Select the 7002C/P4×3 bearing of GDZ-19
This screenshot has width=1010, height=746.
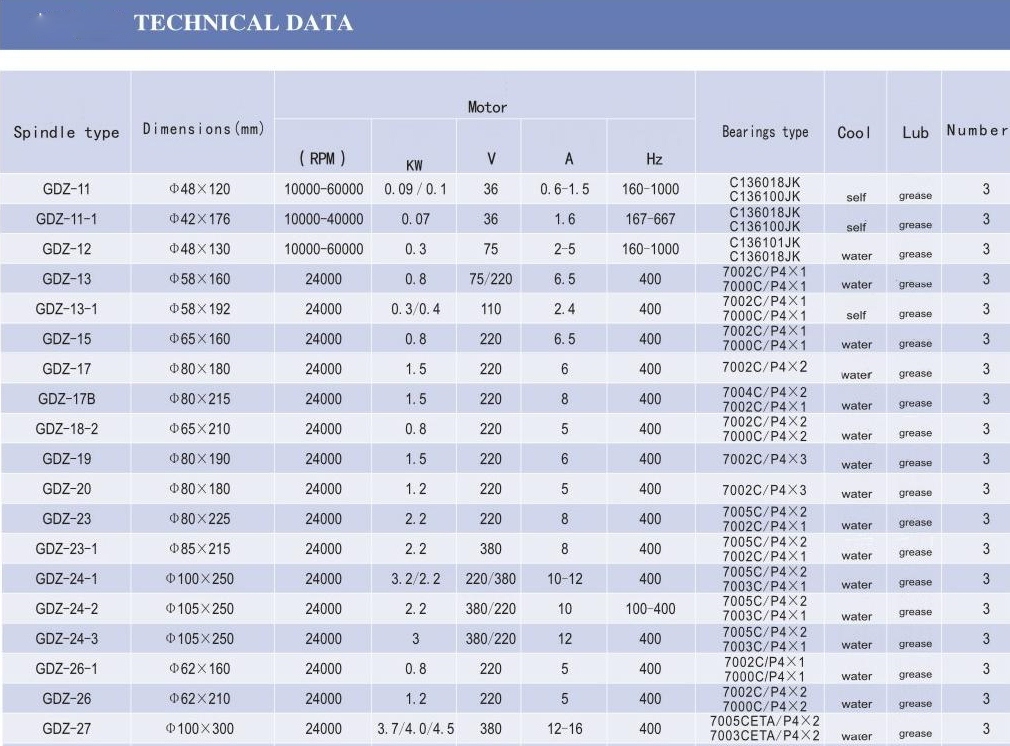[764, 459]
